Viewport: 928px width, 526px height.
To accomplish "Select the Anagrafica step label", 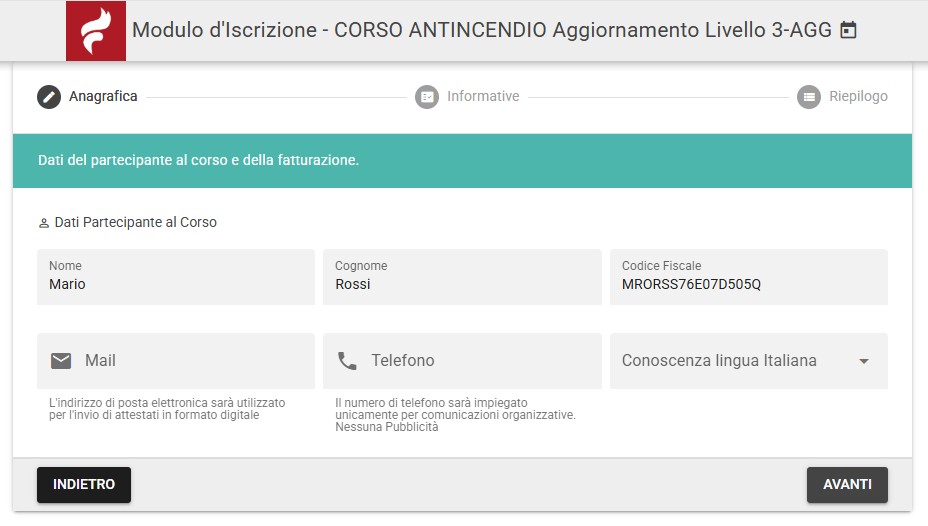I will coord(103,97).
